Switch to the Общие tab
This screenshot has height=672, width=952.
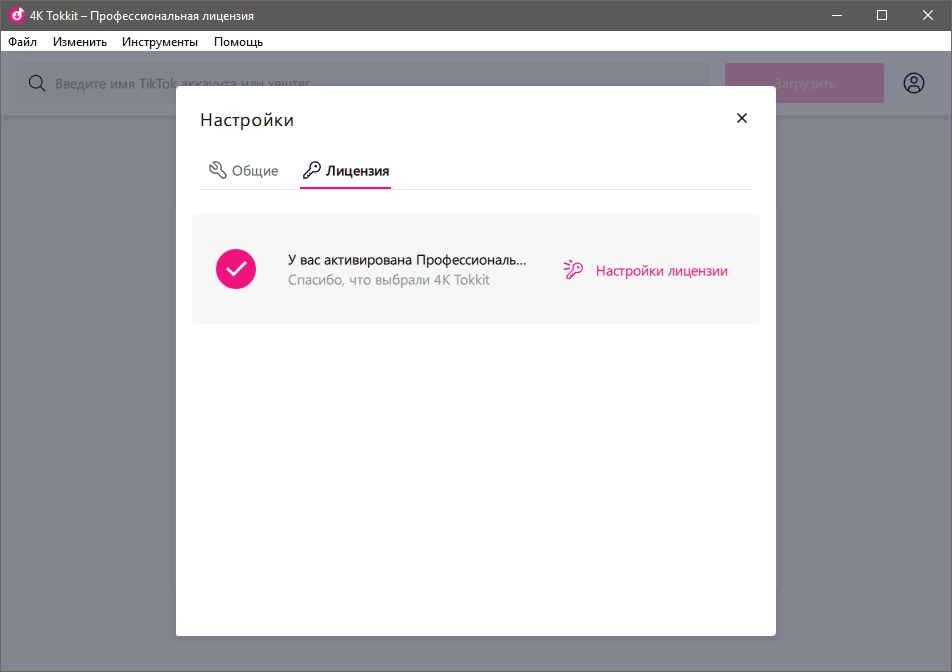point(243,171)
